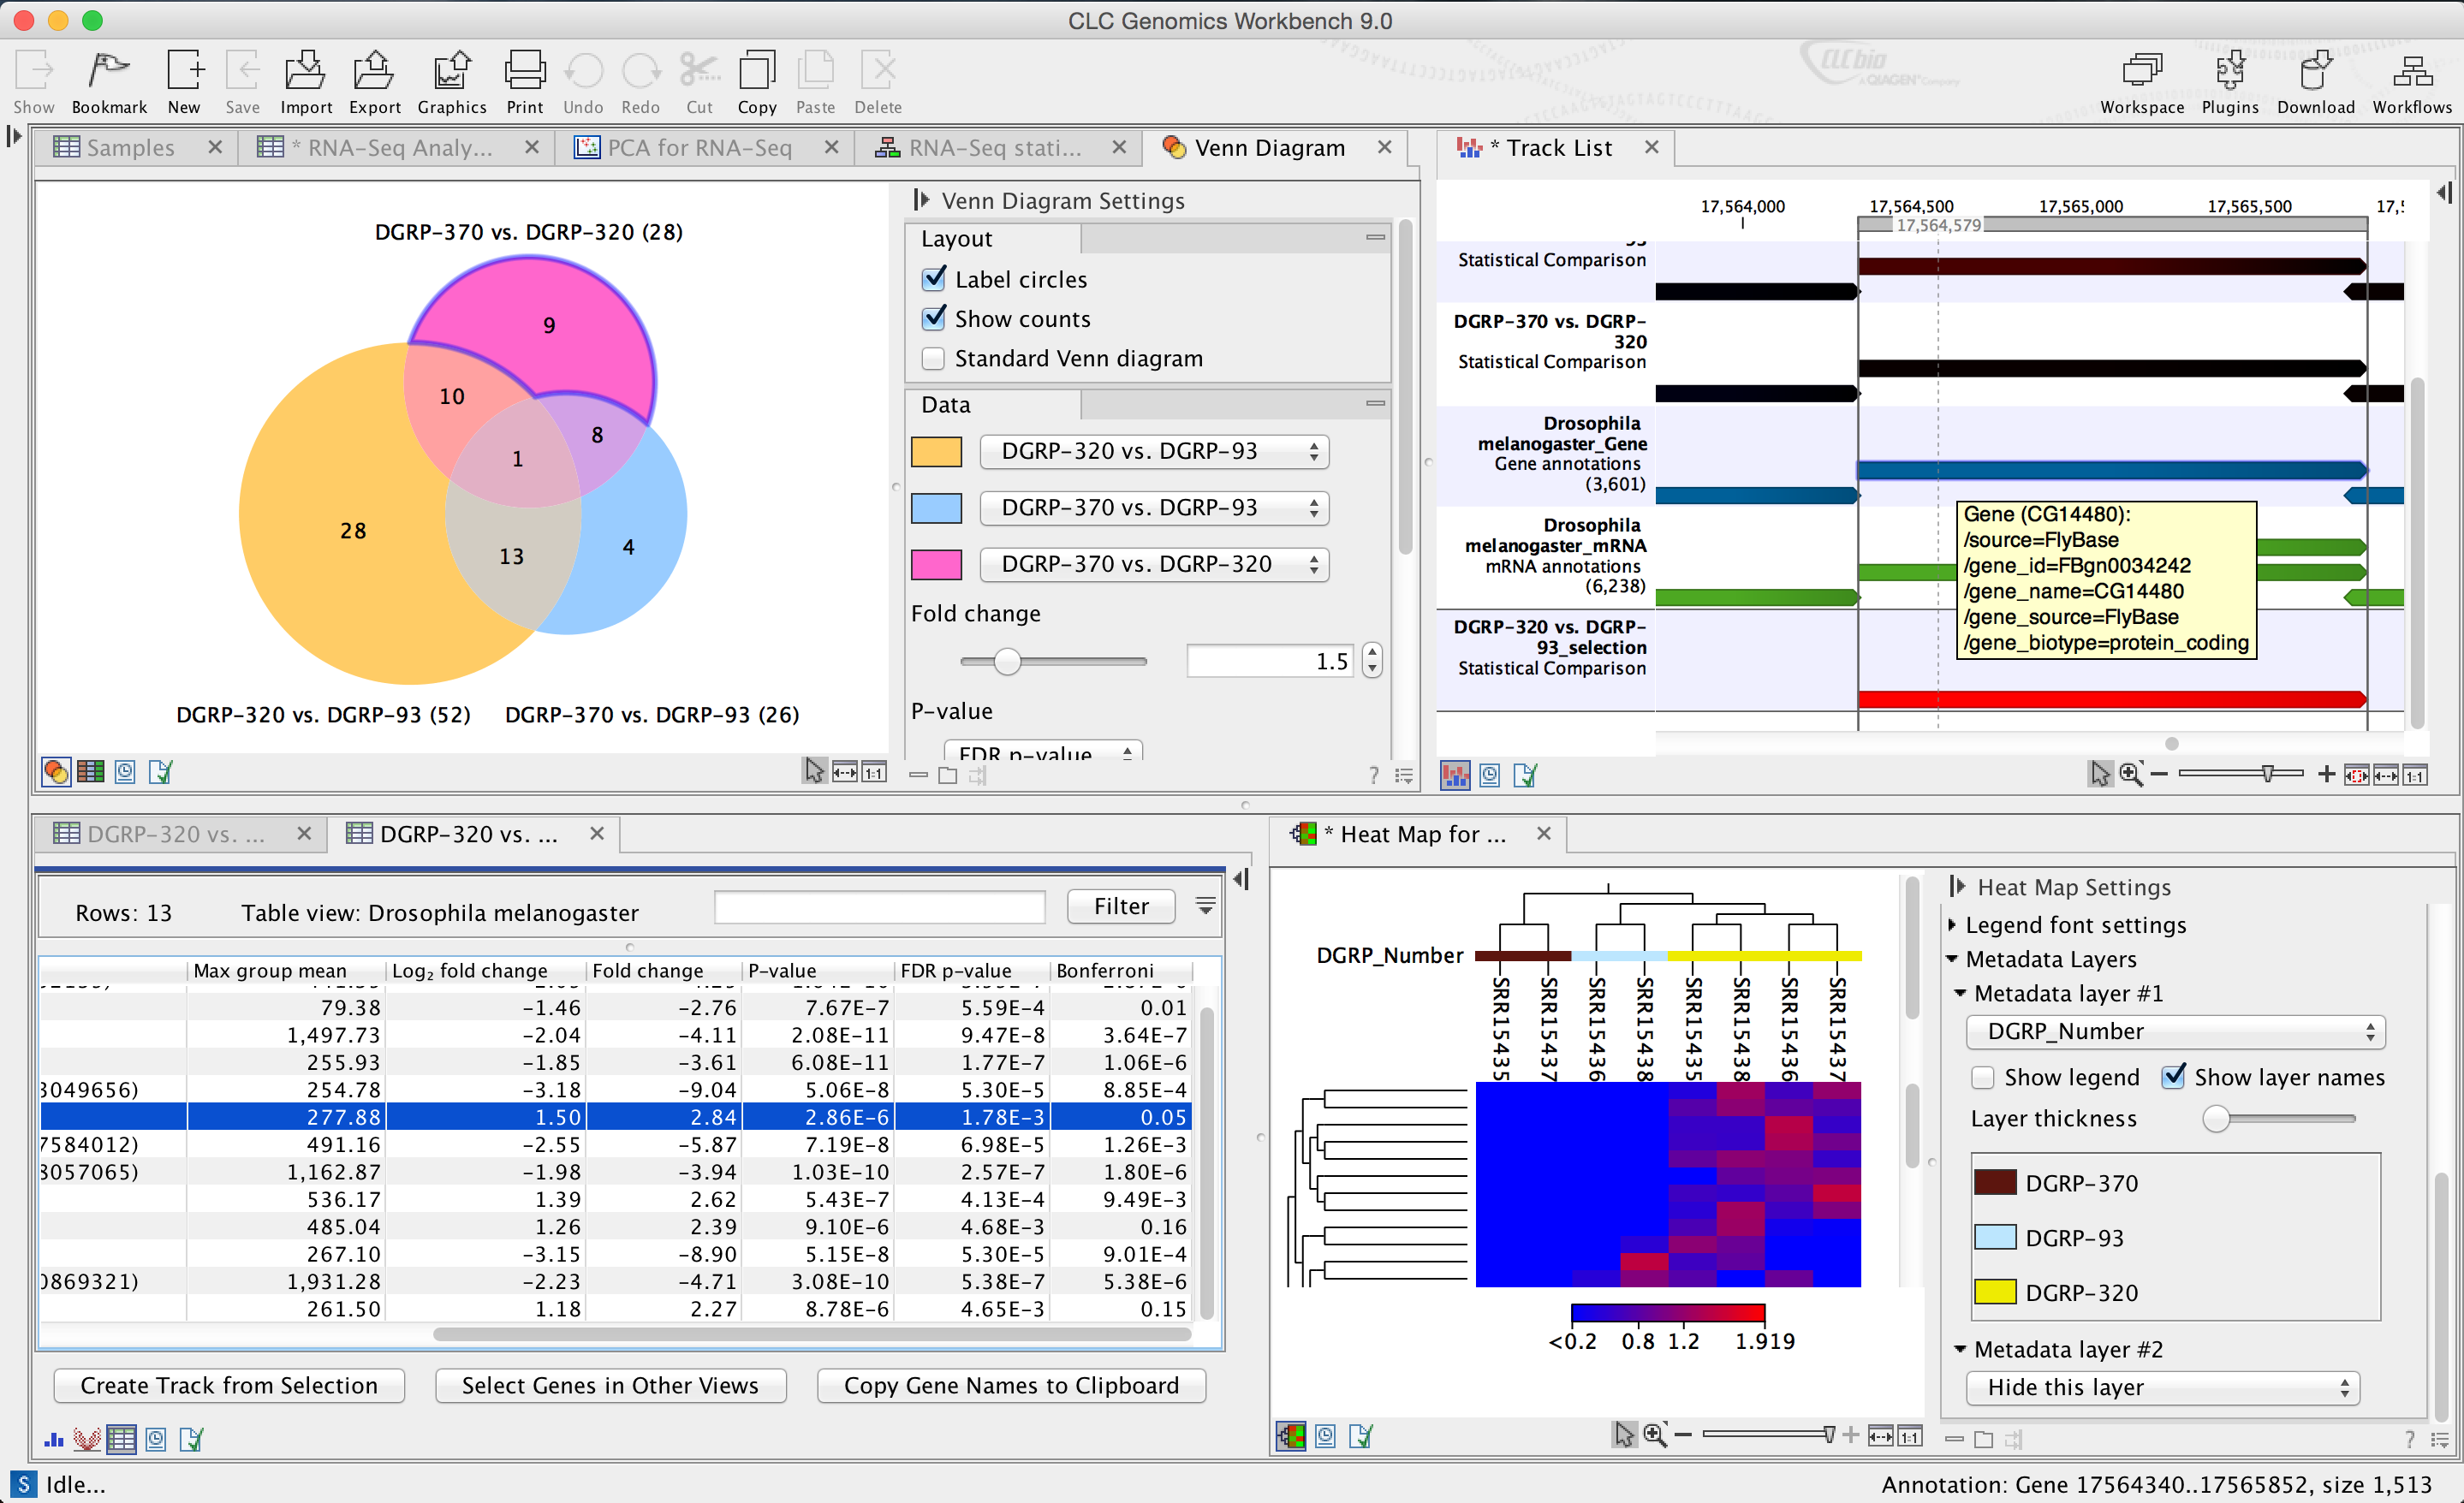Viewport: 2464px width, 1503px height.
Task: Switch to Venn diagram view icon at bottom
Action: [x=56, y=772]
